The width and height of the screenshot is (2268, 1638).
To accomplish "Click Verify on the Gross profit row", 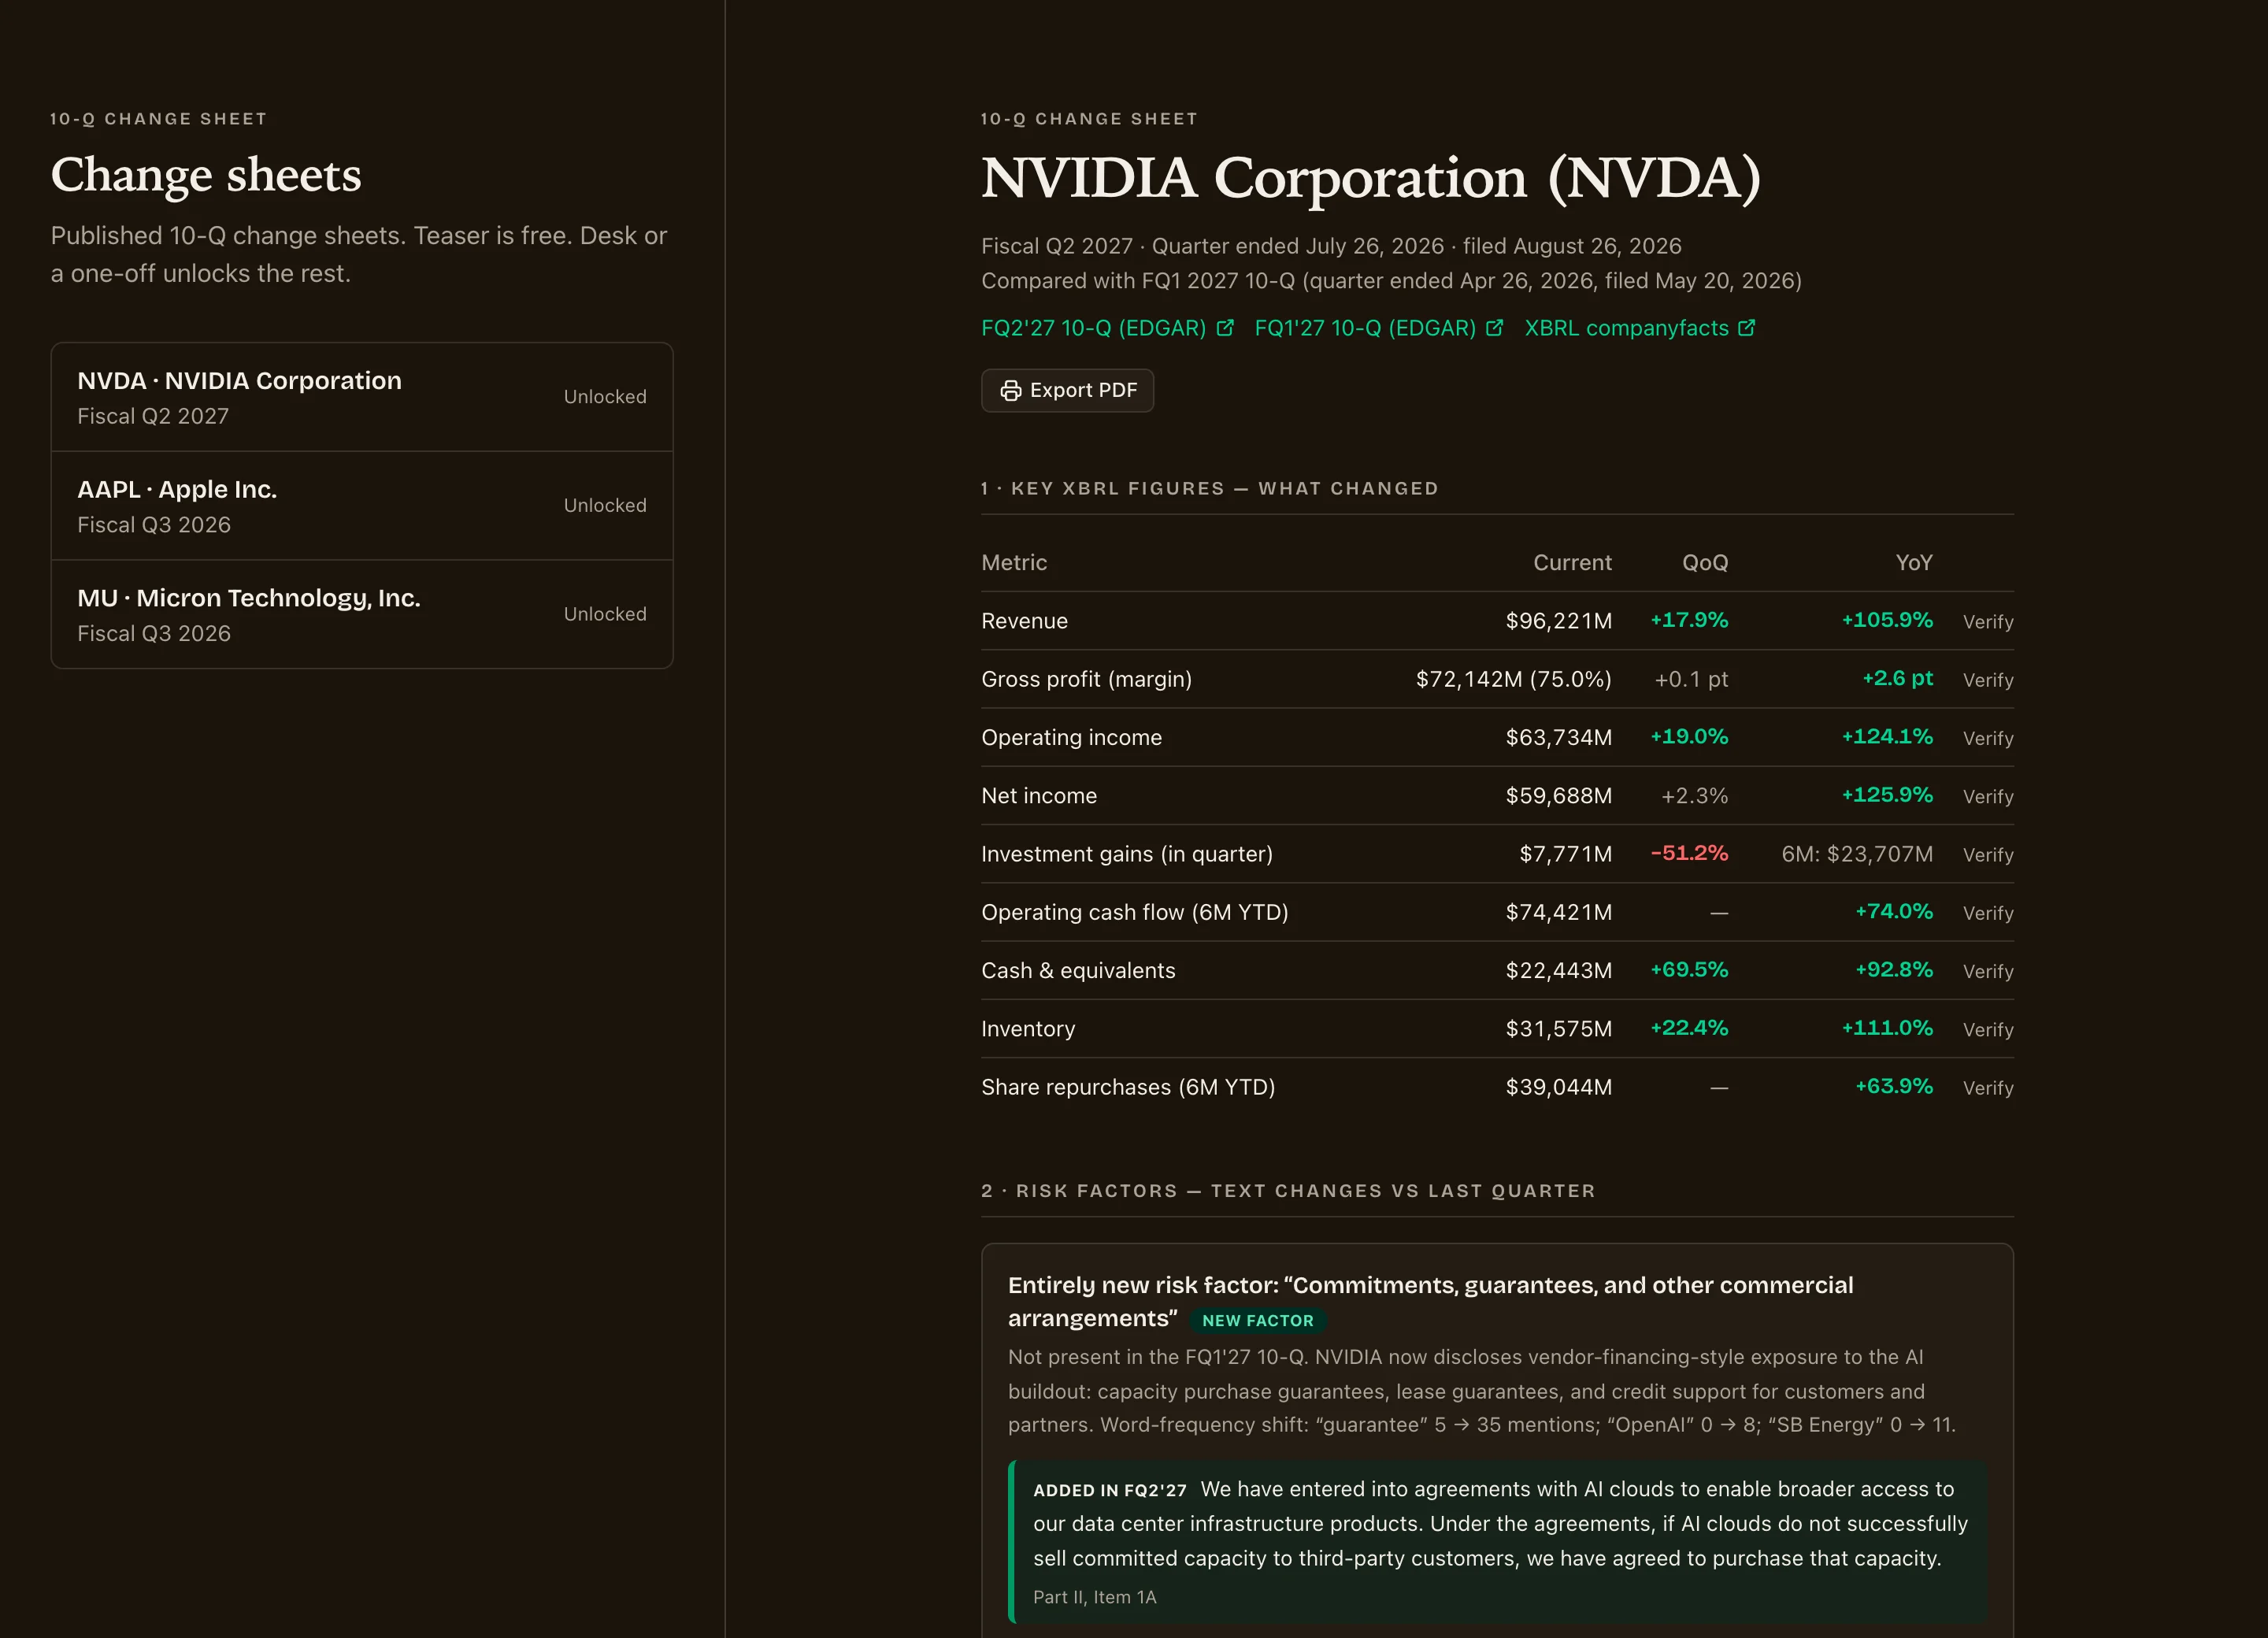I will pyautogui.click(x=1988, y=680).
